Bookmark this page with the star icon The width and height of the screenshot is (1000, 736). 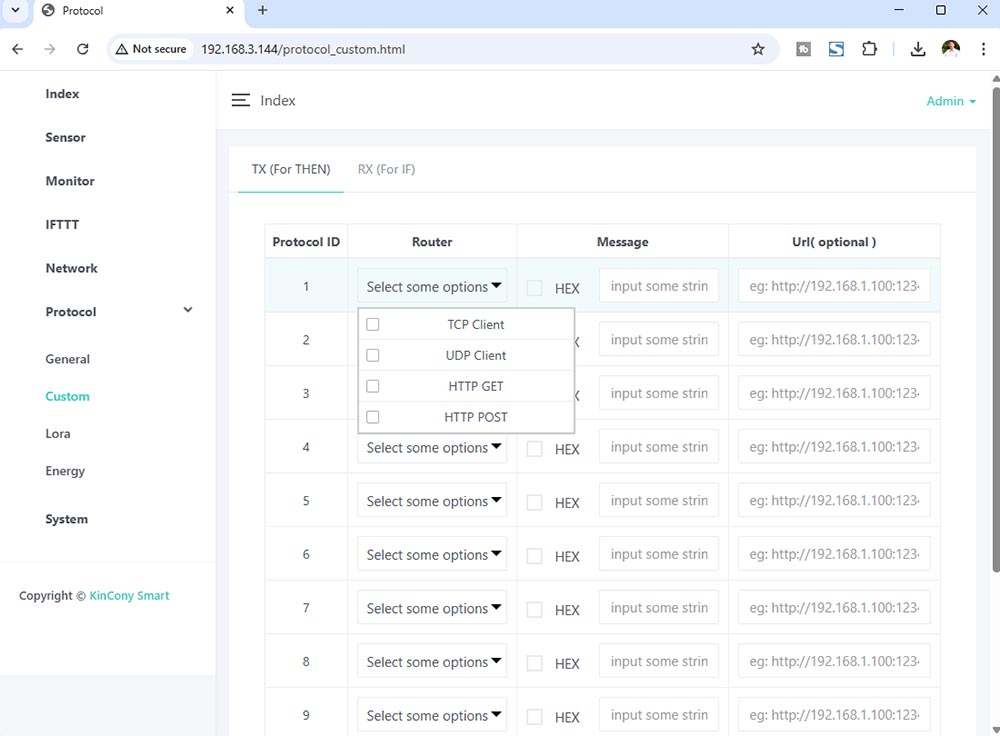pyautogui.click(x=758, y=49)
